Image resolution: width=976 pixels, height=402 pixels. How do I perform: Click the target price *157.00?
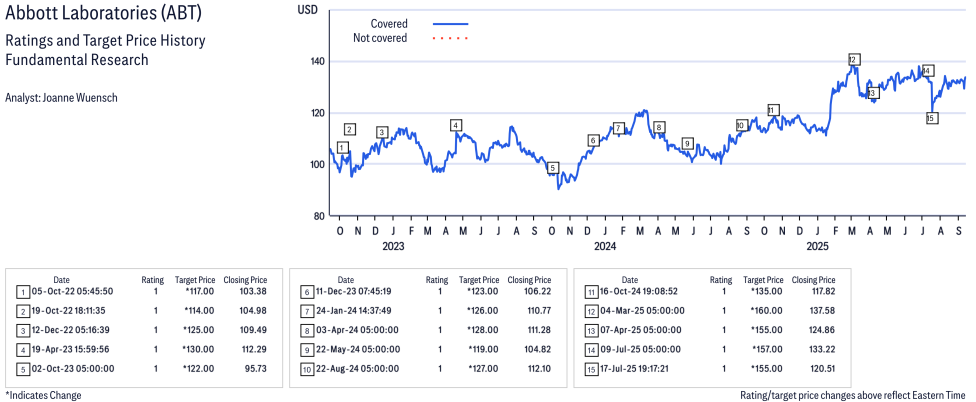[766, 349]
